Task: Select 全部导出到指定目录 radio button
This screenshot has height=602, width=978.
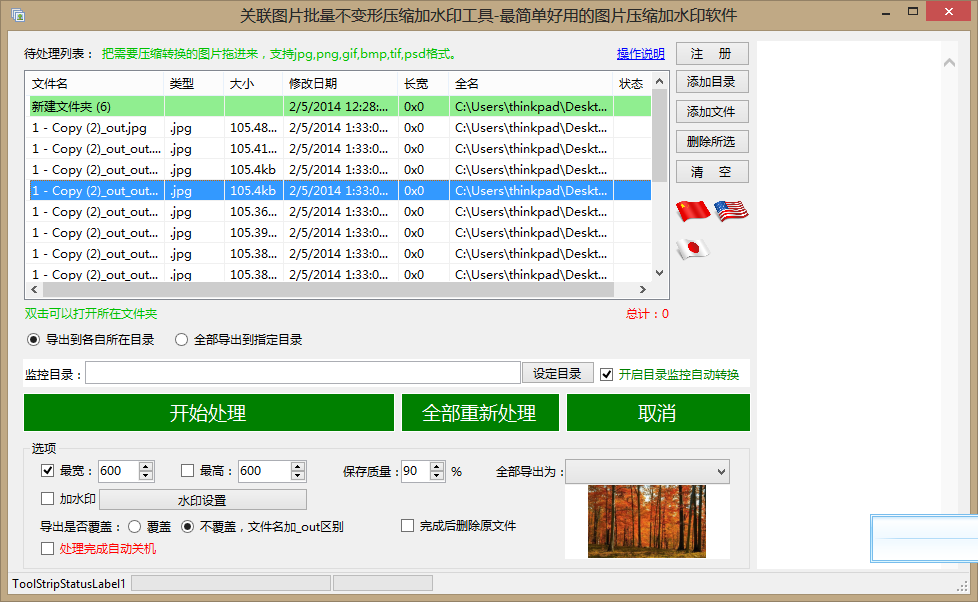Action: point(181,339)
